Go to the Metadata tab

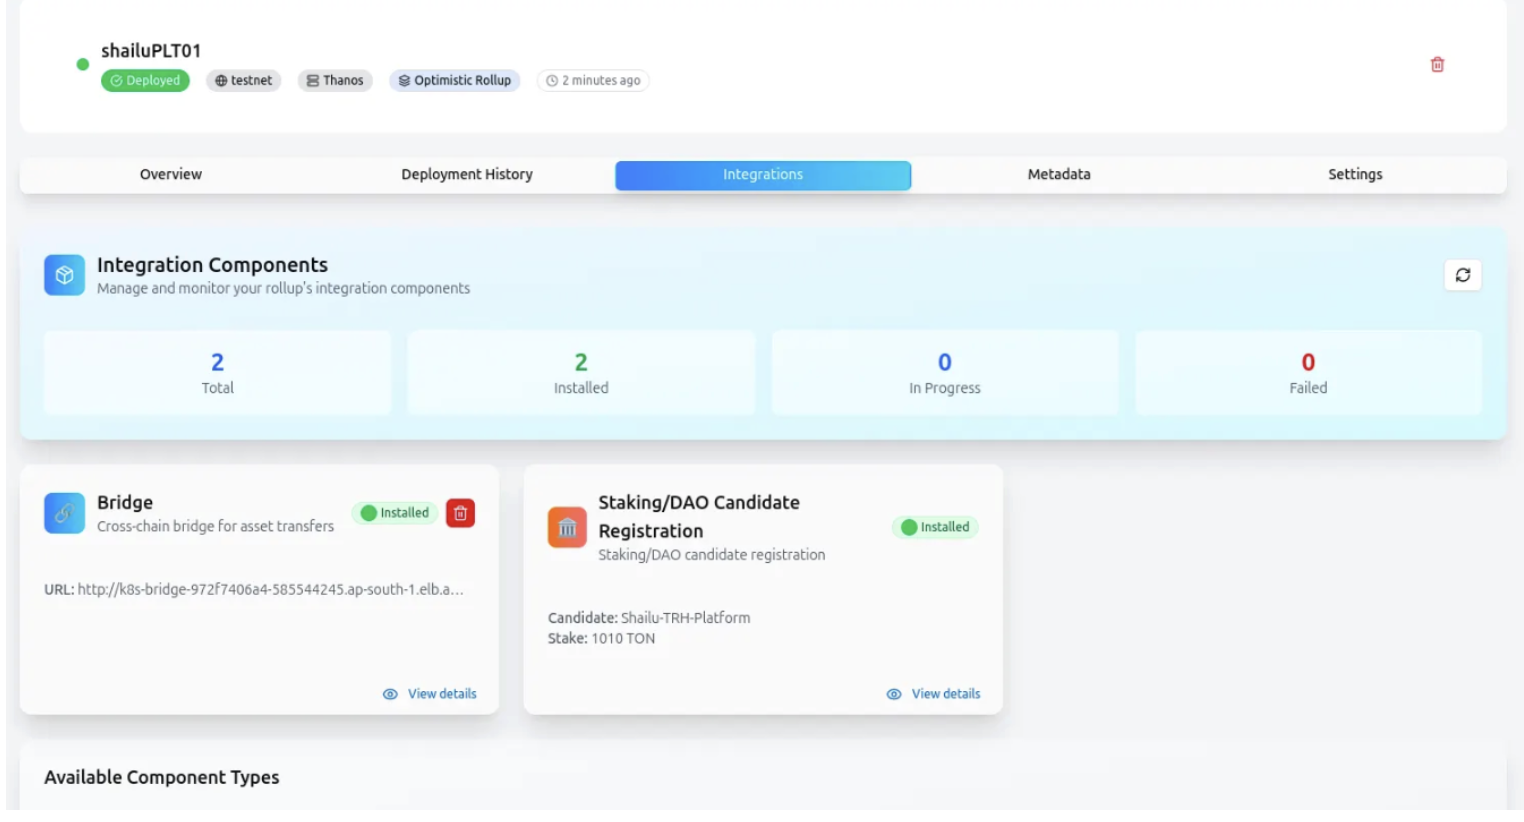click(x=1059, y=174)
